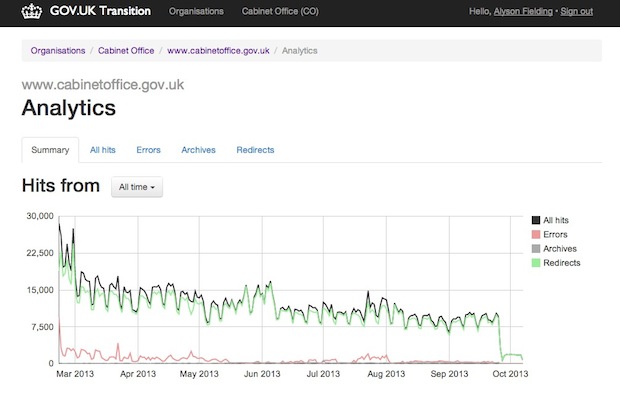Click the grey Archives legend swatch

pyautogui.click(x=536, y=249)
